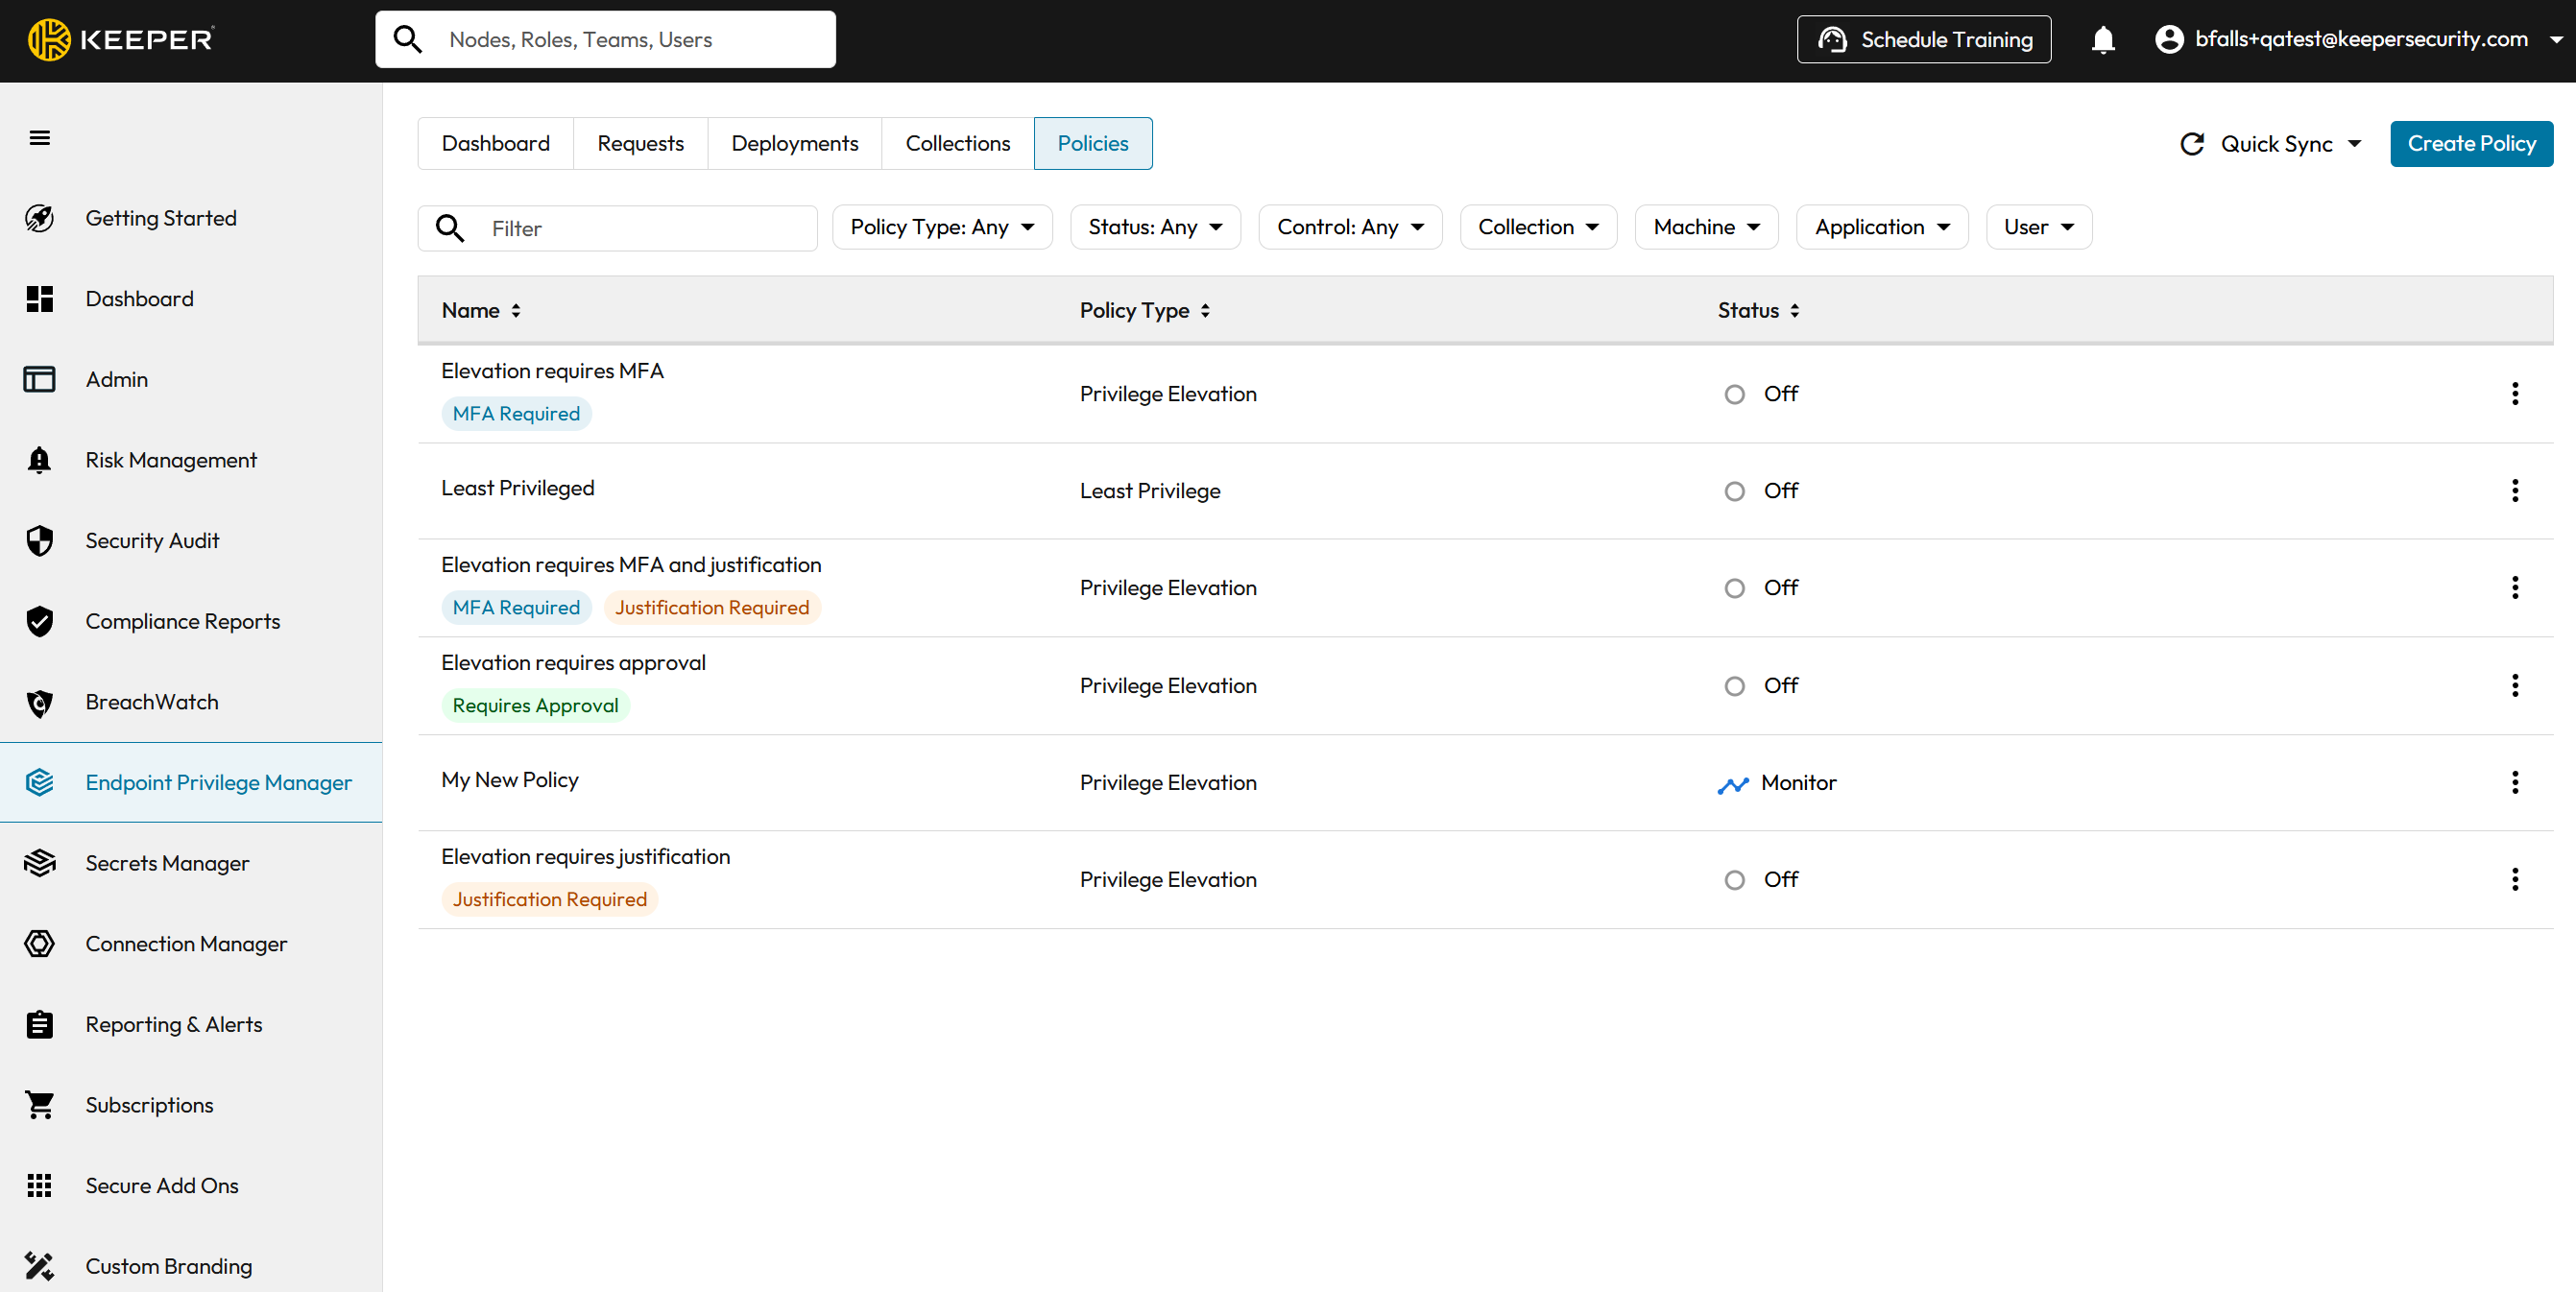Screen dimensions: 2576x1292
Task: Click the Schedule Training button
Action: point(1923,40)
